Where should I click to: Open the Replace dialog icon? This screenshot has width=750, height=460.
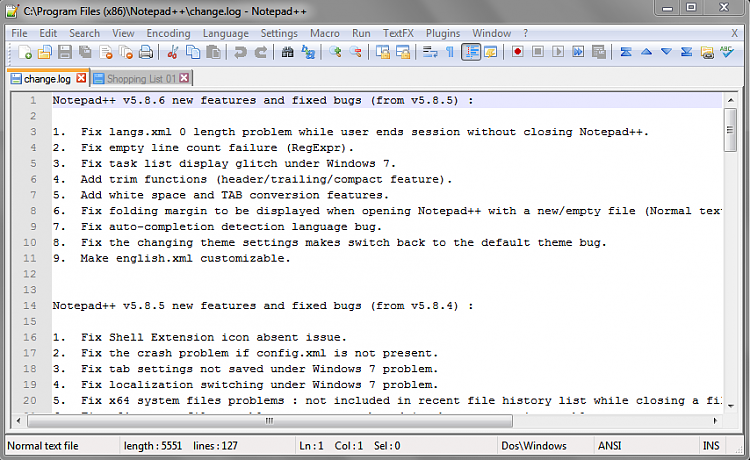coord(308,52)
